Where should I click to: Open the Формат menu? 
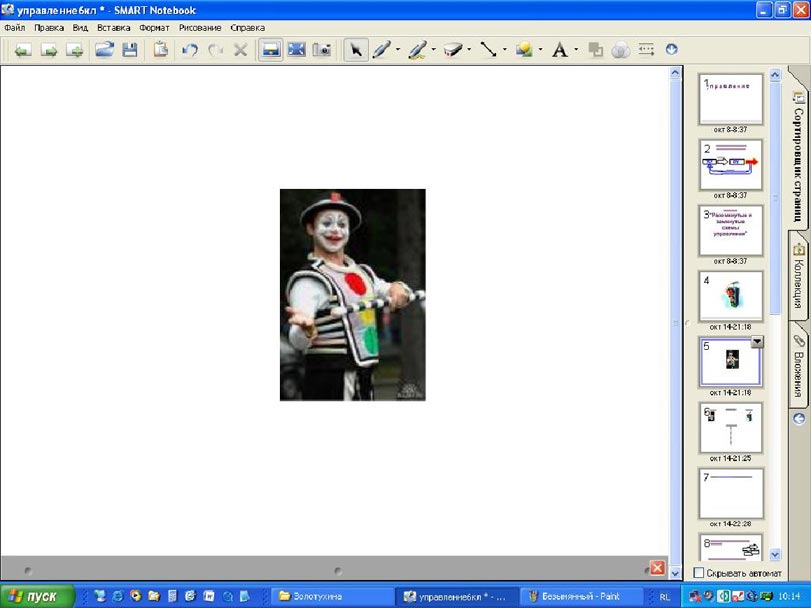tap(154, 28)
